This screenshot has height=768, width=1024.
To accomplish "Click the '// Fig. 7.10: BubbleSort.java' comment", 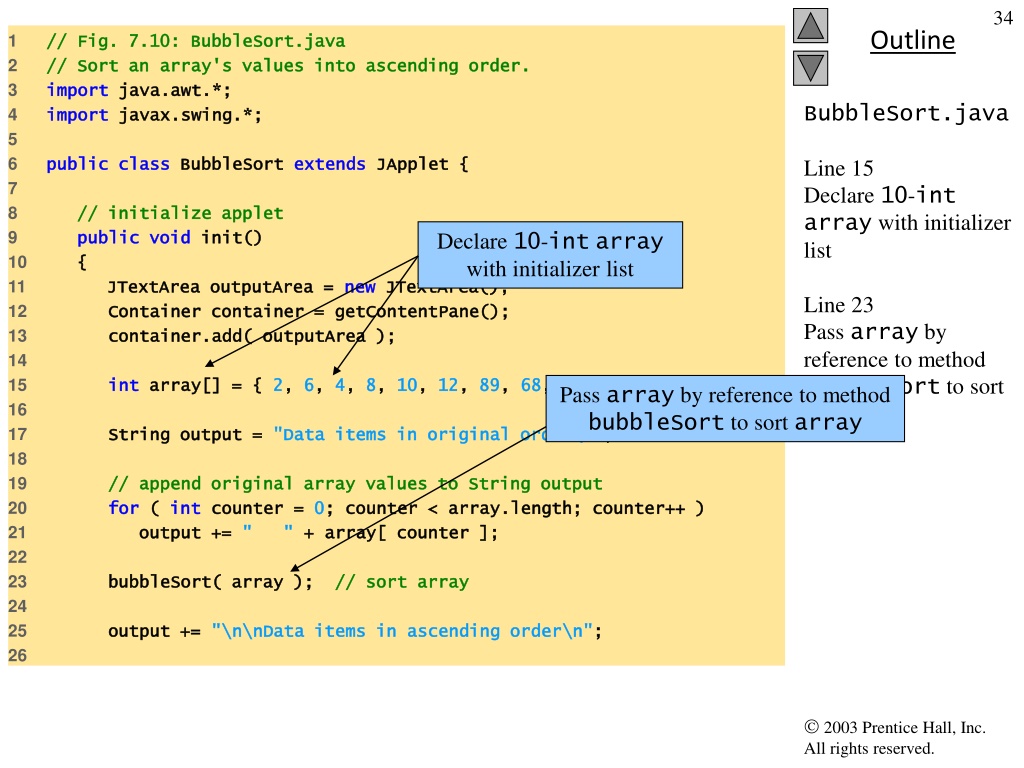I will [x=196, y=41].
